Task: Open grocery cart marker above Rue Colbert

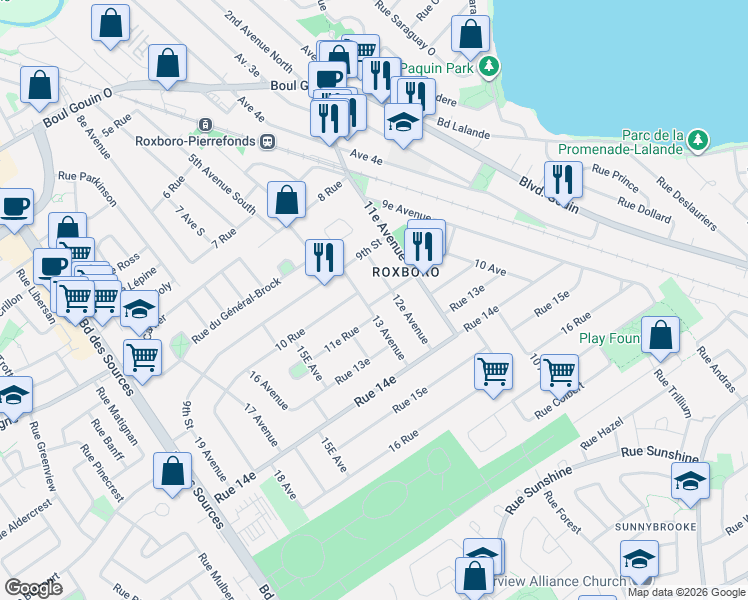Action: click(x=560, y=373)
